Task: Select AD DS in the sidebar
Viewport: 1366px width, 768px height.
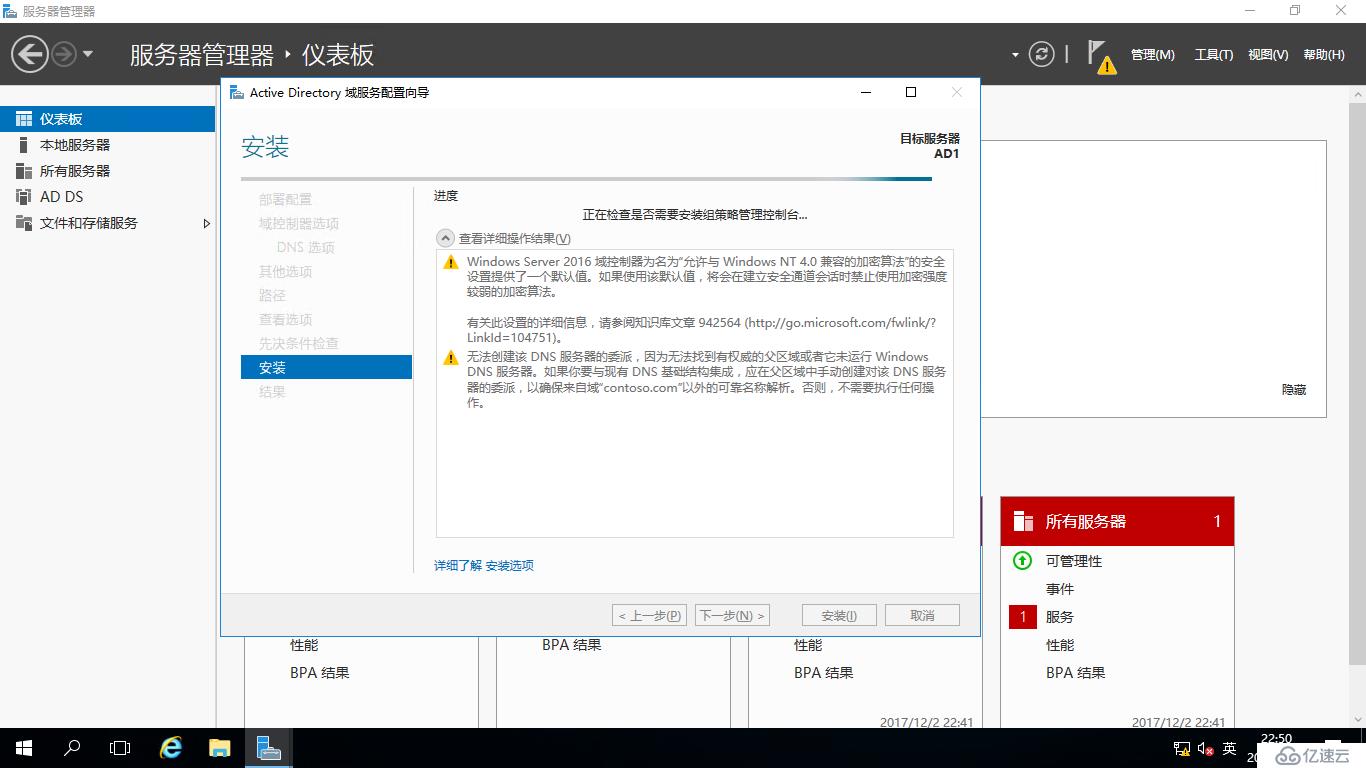Action: point(107,197)
